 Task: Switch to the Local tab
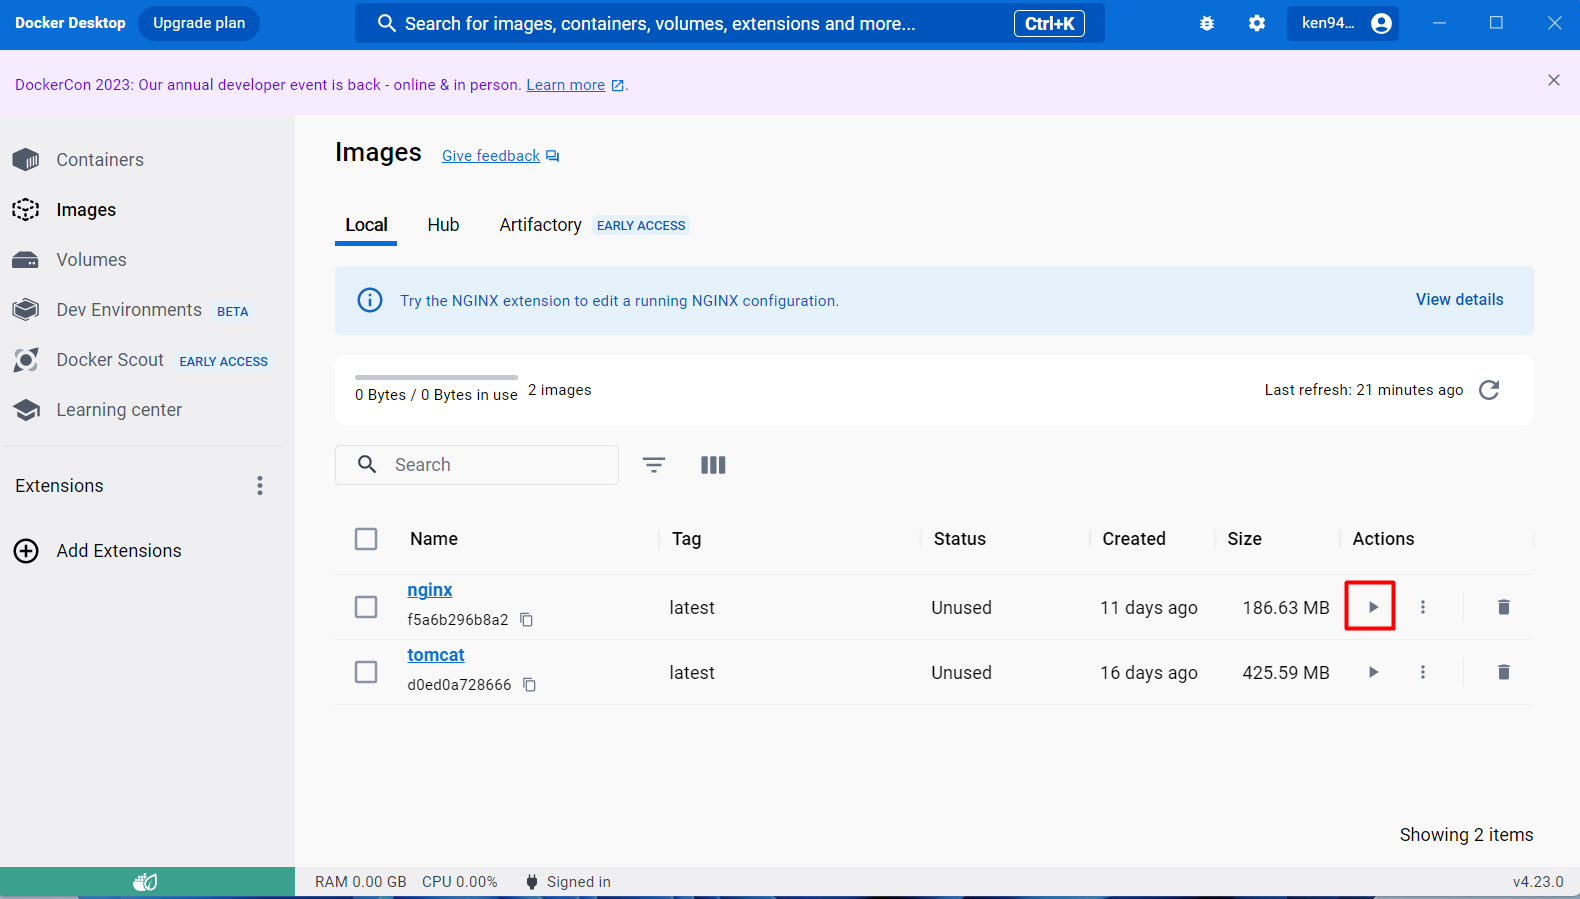(x=366, y=225)
